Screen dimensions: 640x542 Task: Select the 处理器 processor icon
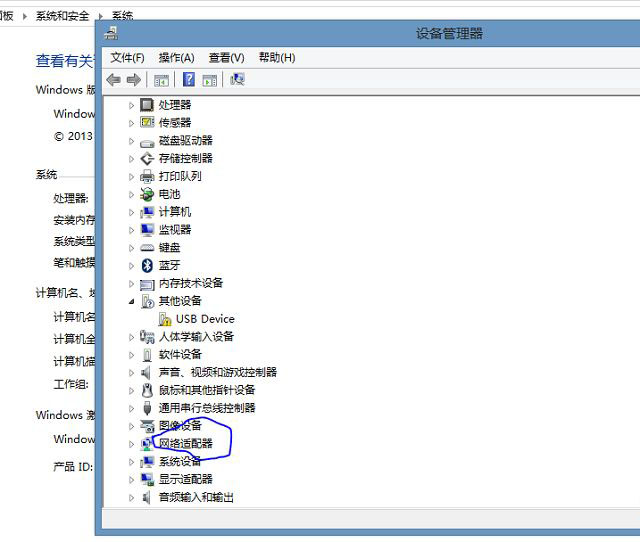pos(147,105)
